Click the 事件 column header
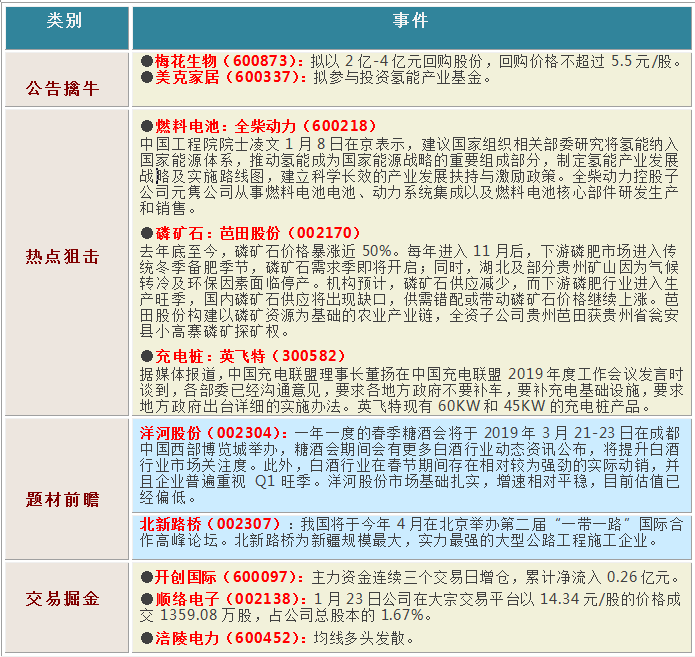This screenshot has height=657, width=695. (412, 28)
